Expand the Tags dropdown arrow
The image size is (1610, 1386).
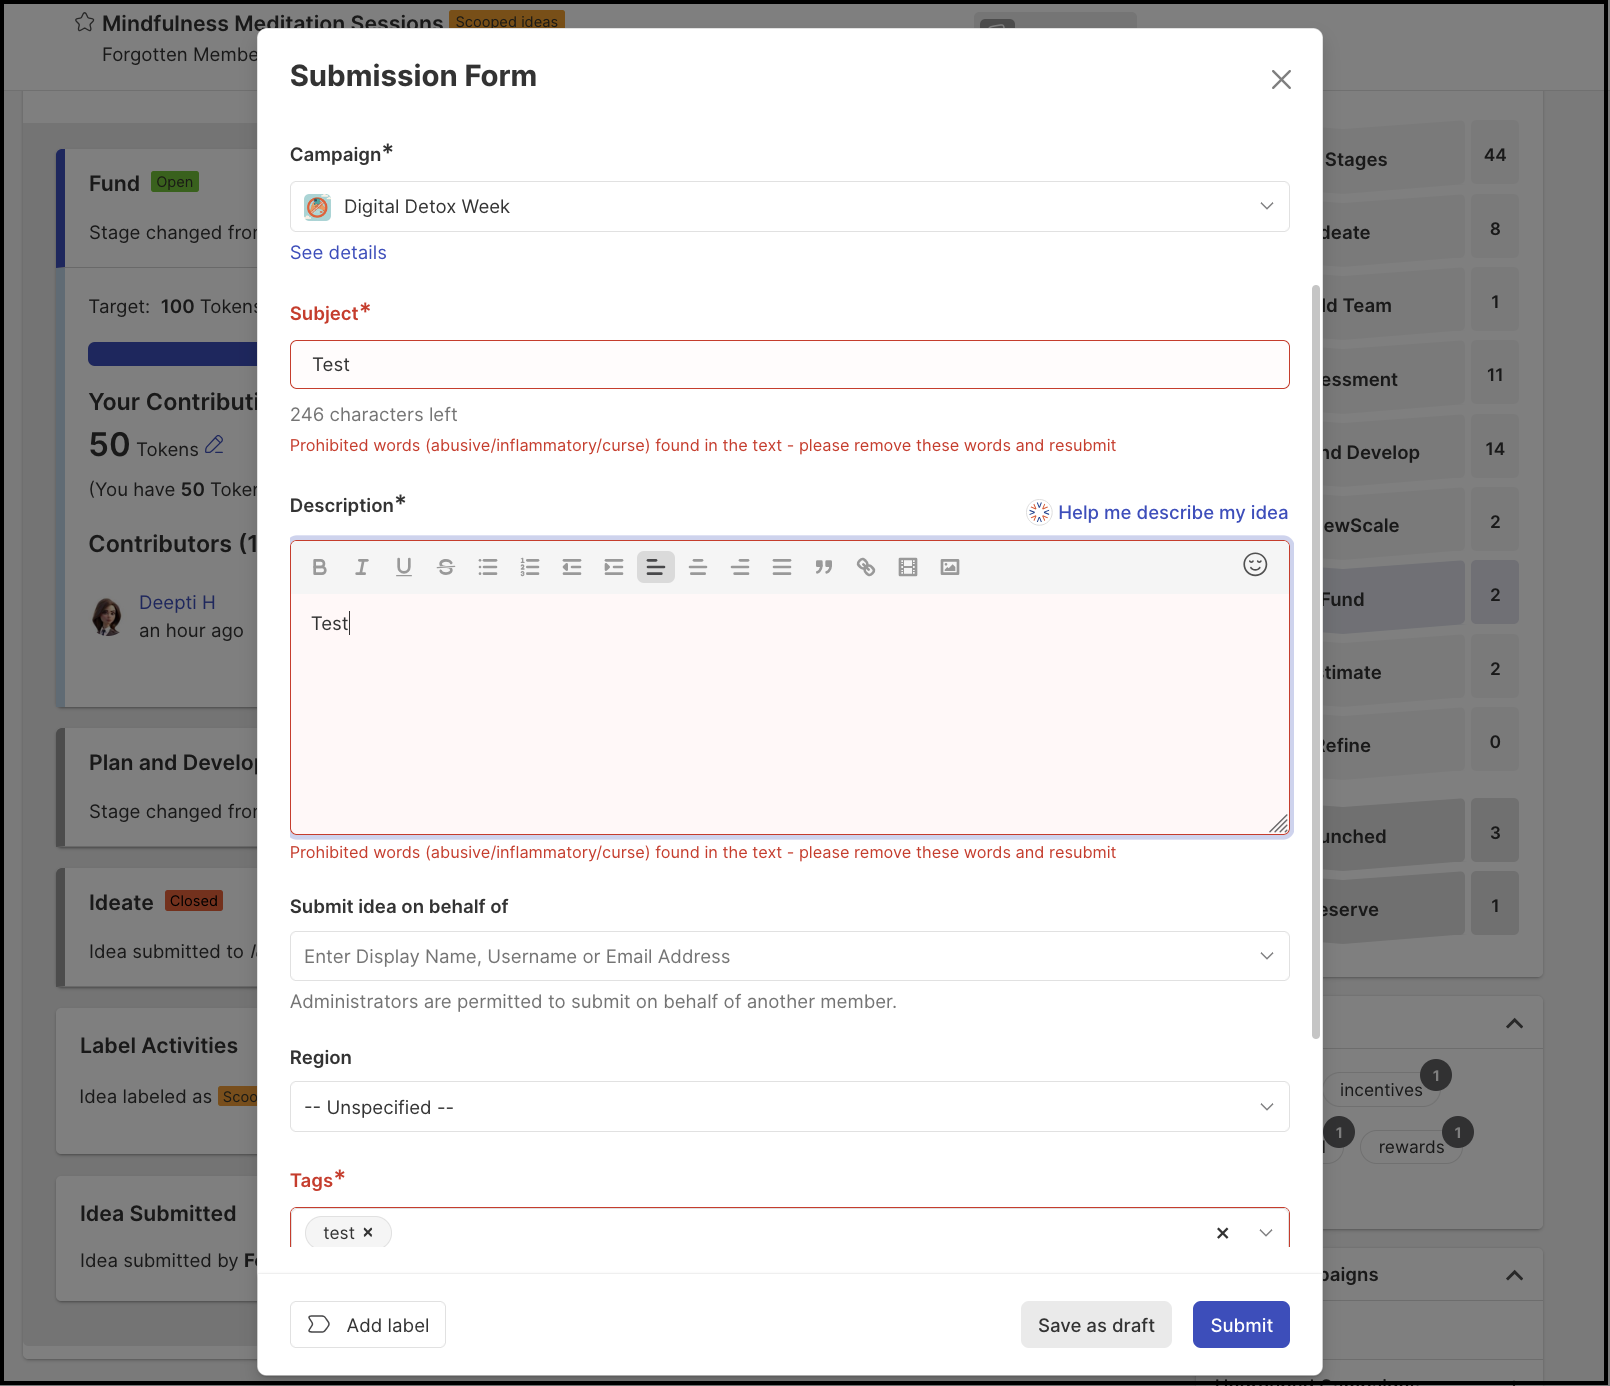[1266, 1233]
